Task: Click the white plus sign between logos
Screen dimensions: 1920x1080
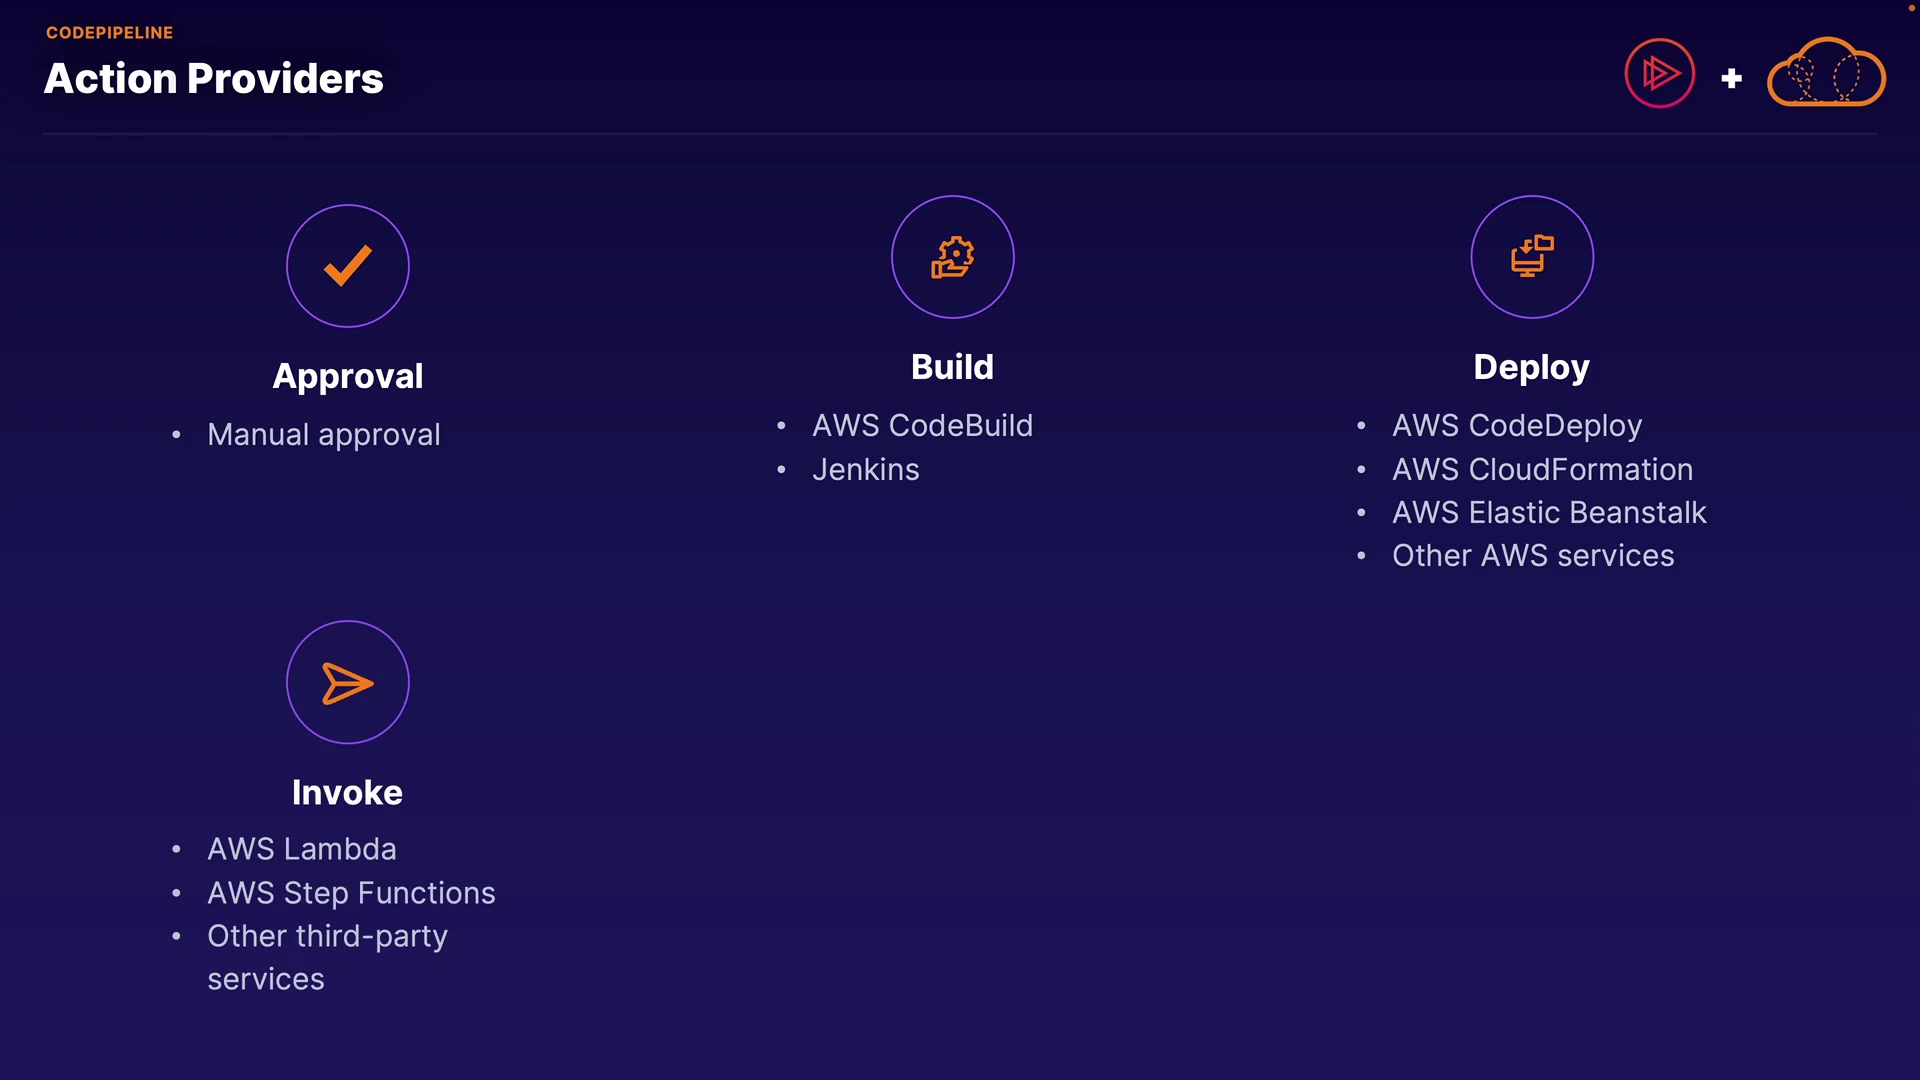Action: 1732,78
